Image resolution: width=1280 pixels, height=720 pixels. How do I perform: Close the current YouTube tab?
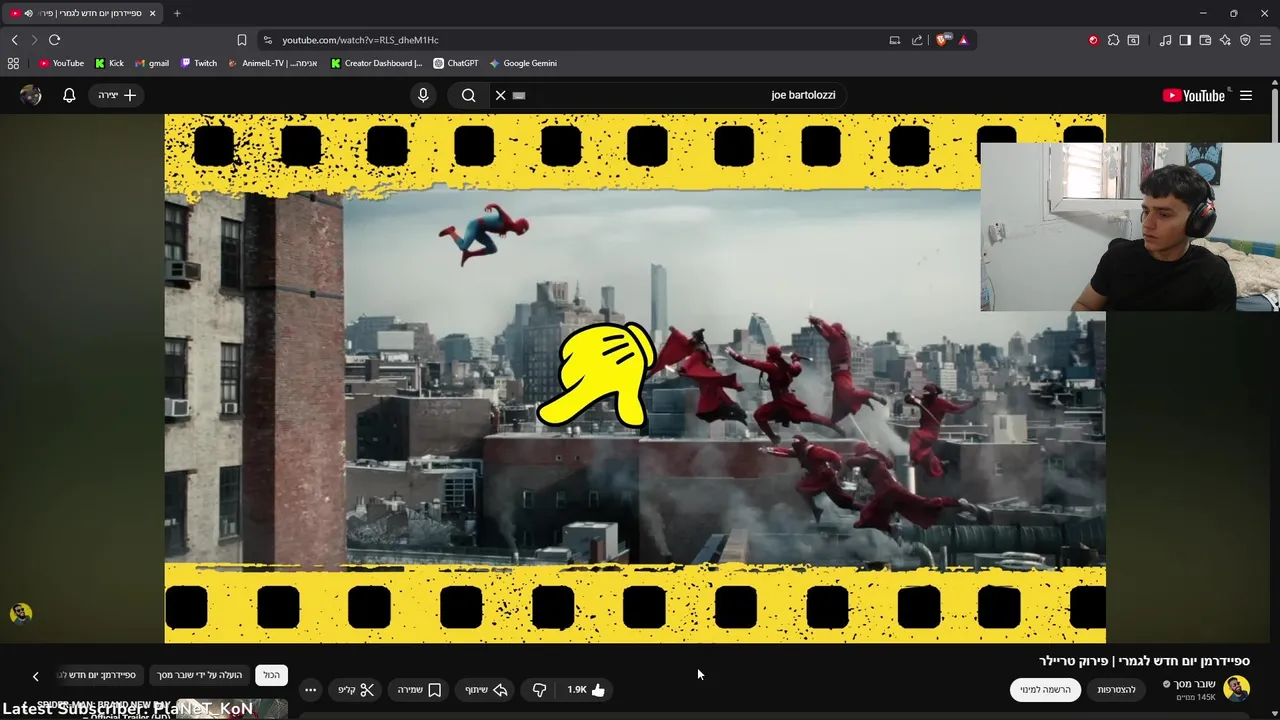pos(152,13)
